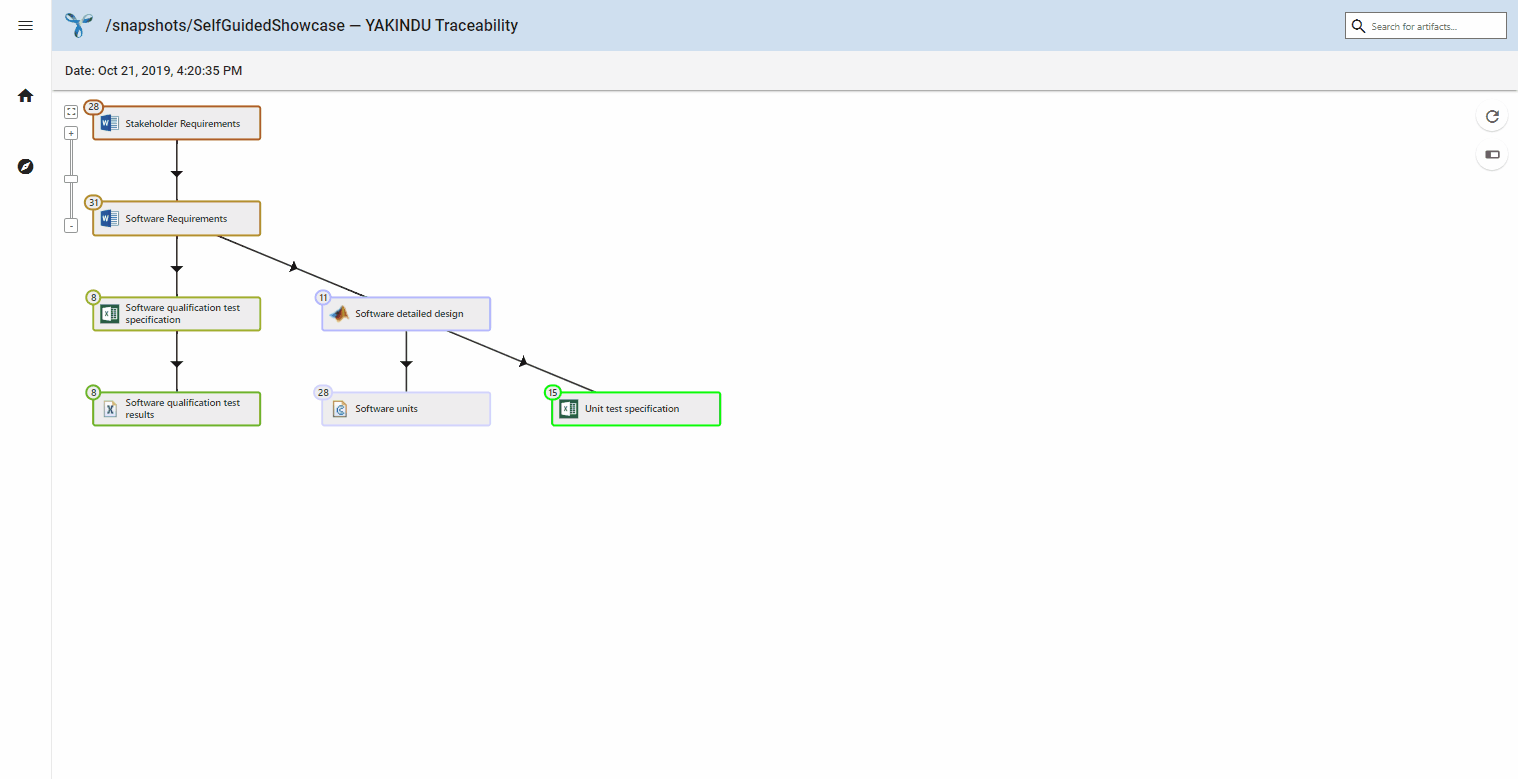
Task: Click the zoom slider handle
Action: point(71,179)
